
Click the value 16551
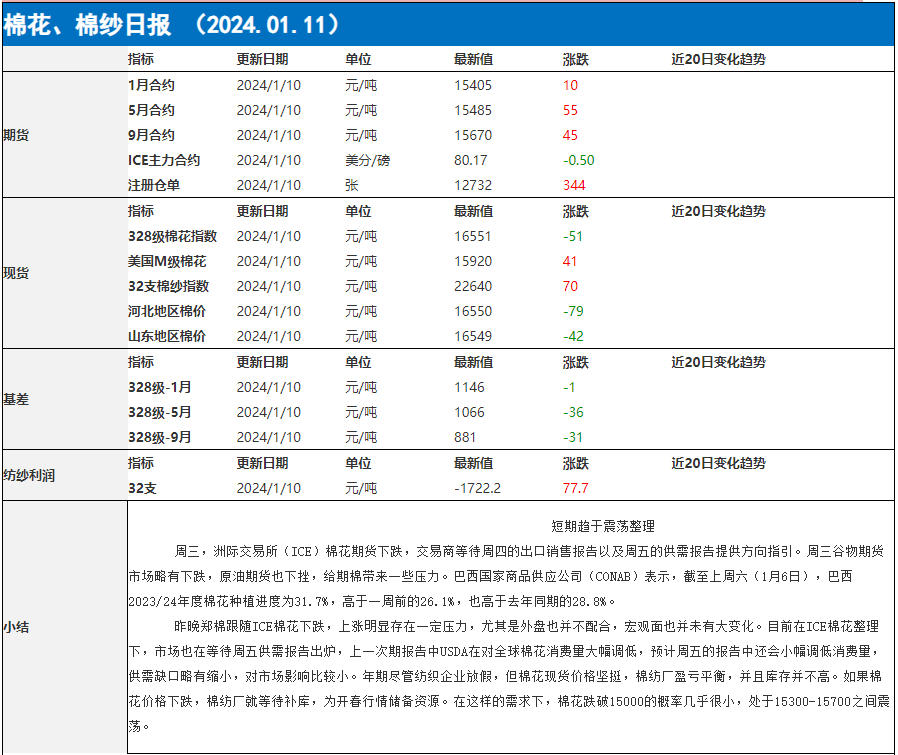(x=473, y=237)
